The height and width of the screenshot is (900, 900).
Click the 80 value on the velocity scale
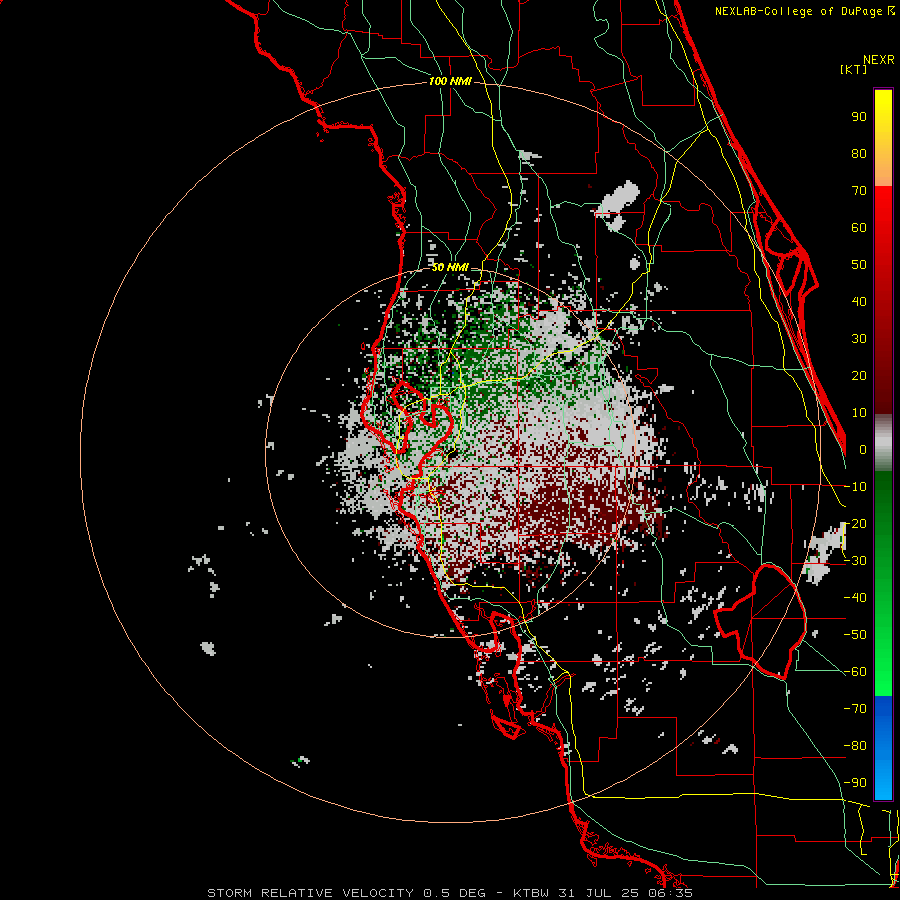click(859, 154)
